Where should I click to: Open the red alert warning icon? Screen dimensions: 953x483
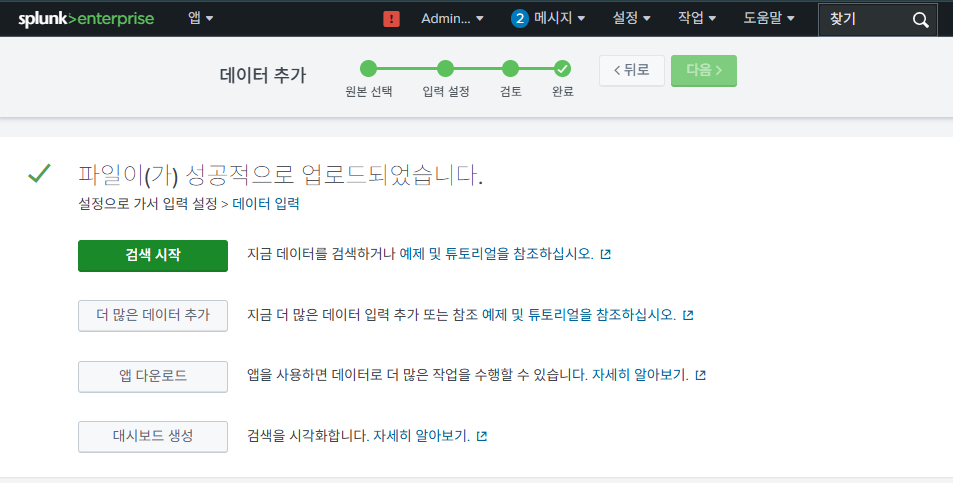(x=391, y=19)
